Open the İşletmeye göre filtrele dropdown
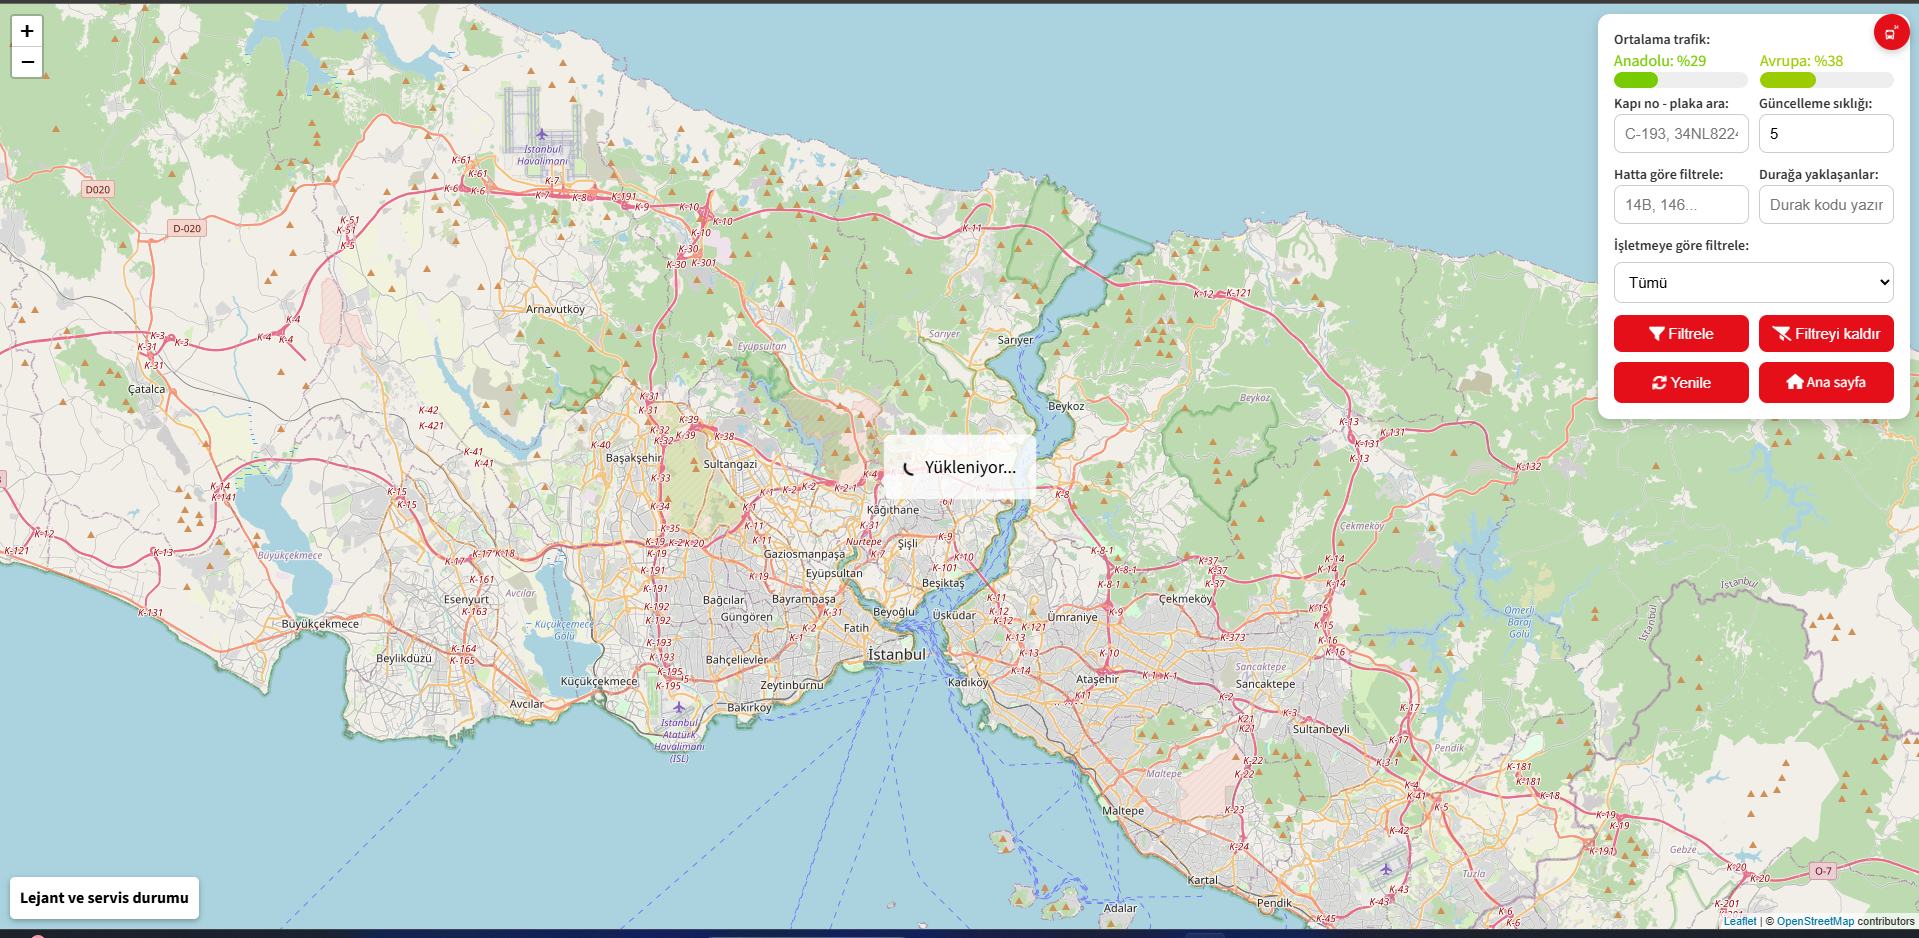 tap(1754, 283)
